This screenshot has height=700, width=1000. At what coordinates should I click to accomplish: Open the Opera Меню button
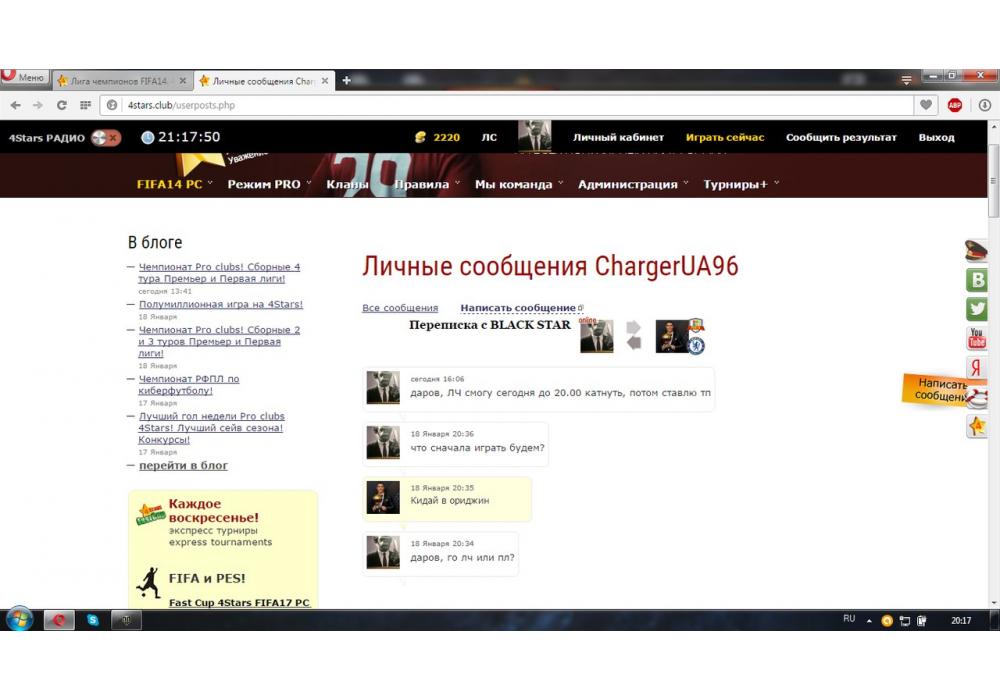[x=24, y=78]
